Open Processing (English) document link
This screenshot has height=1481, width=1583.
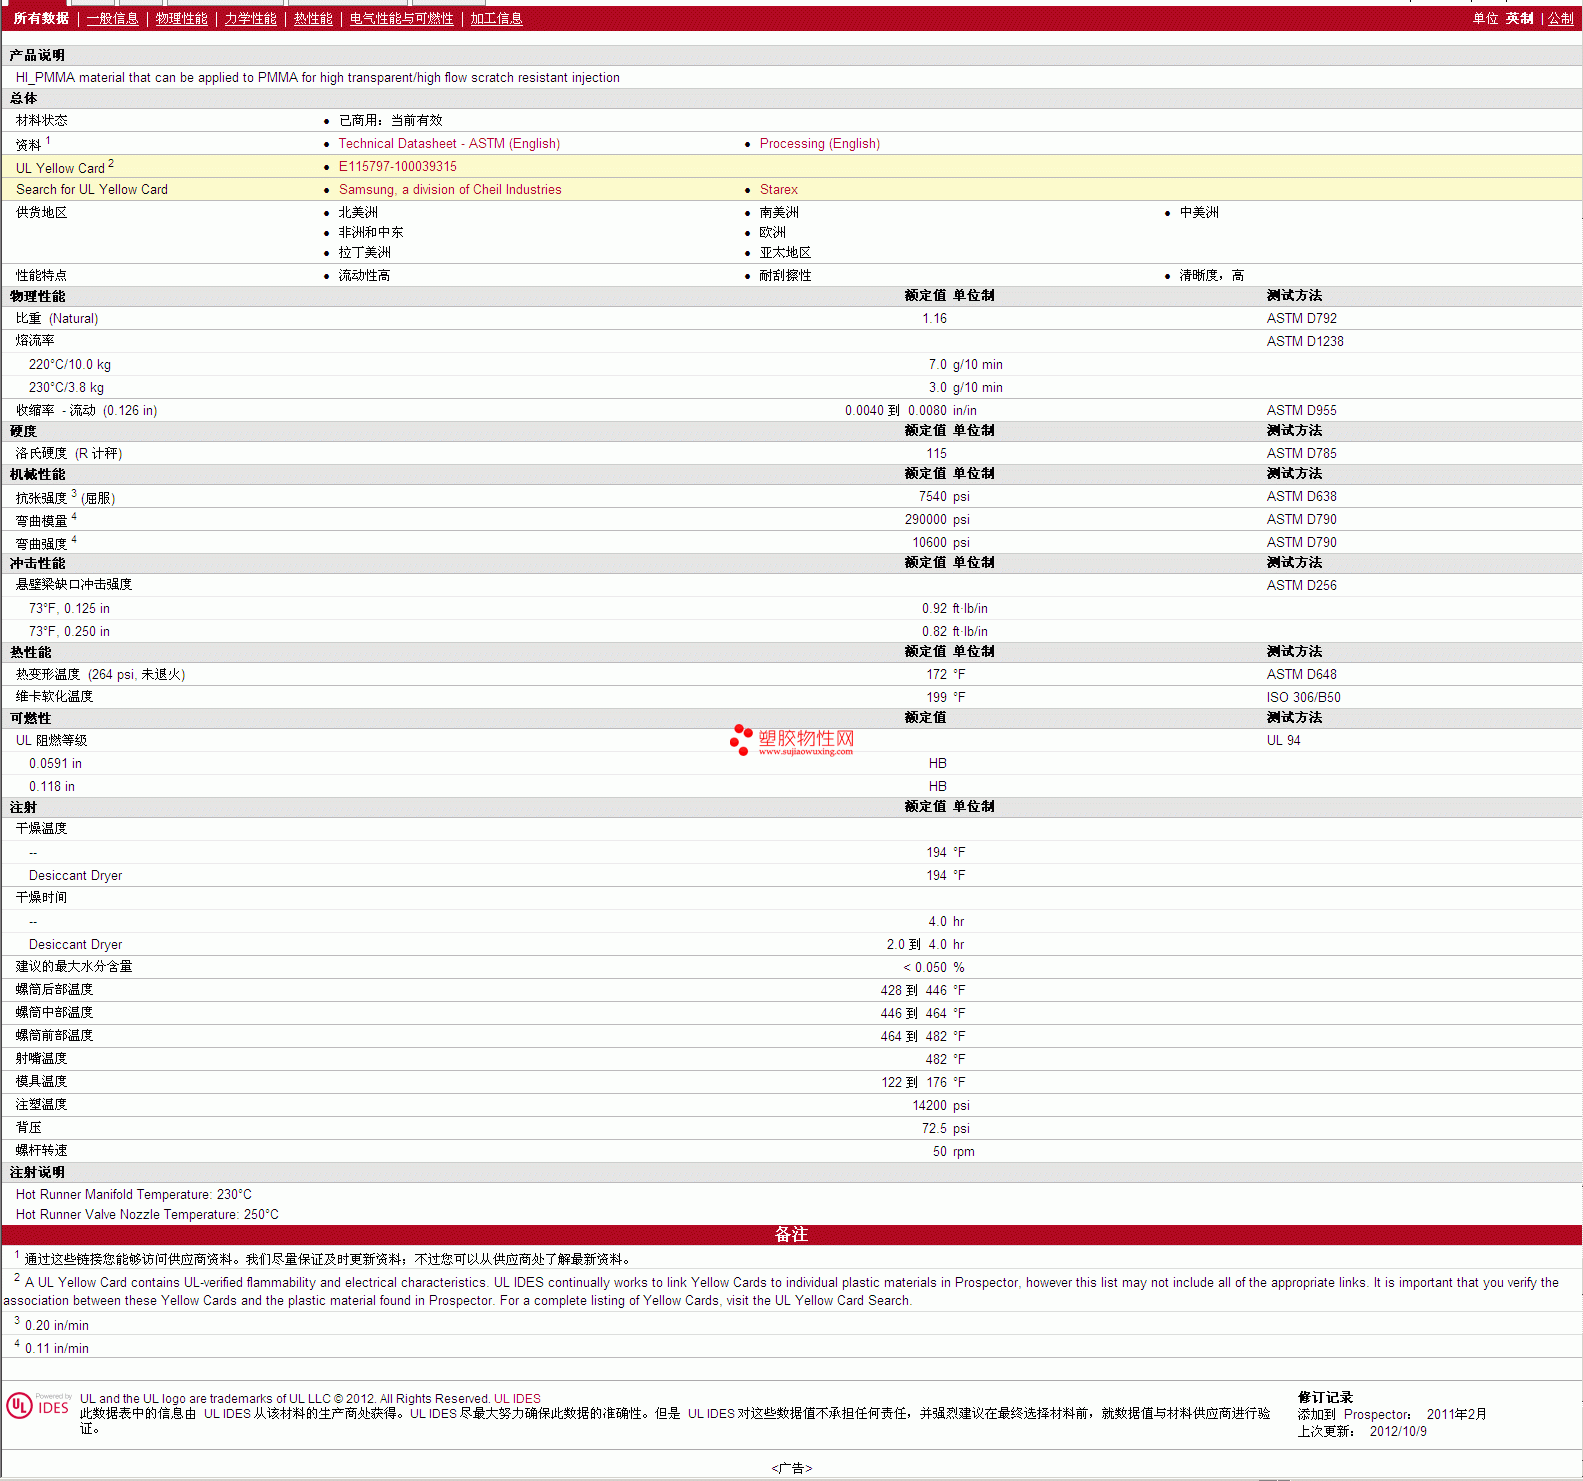(x=820, y=143)
